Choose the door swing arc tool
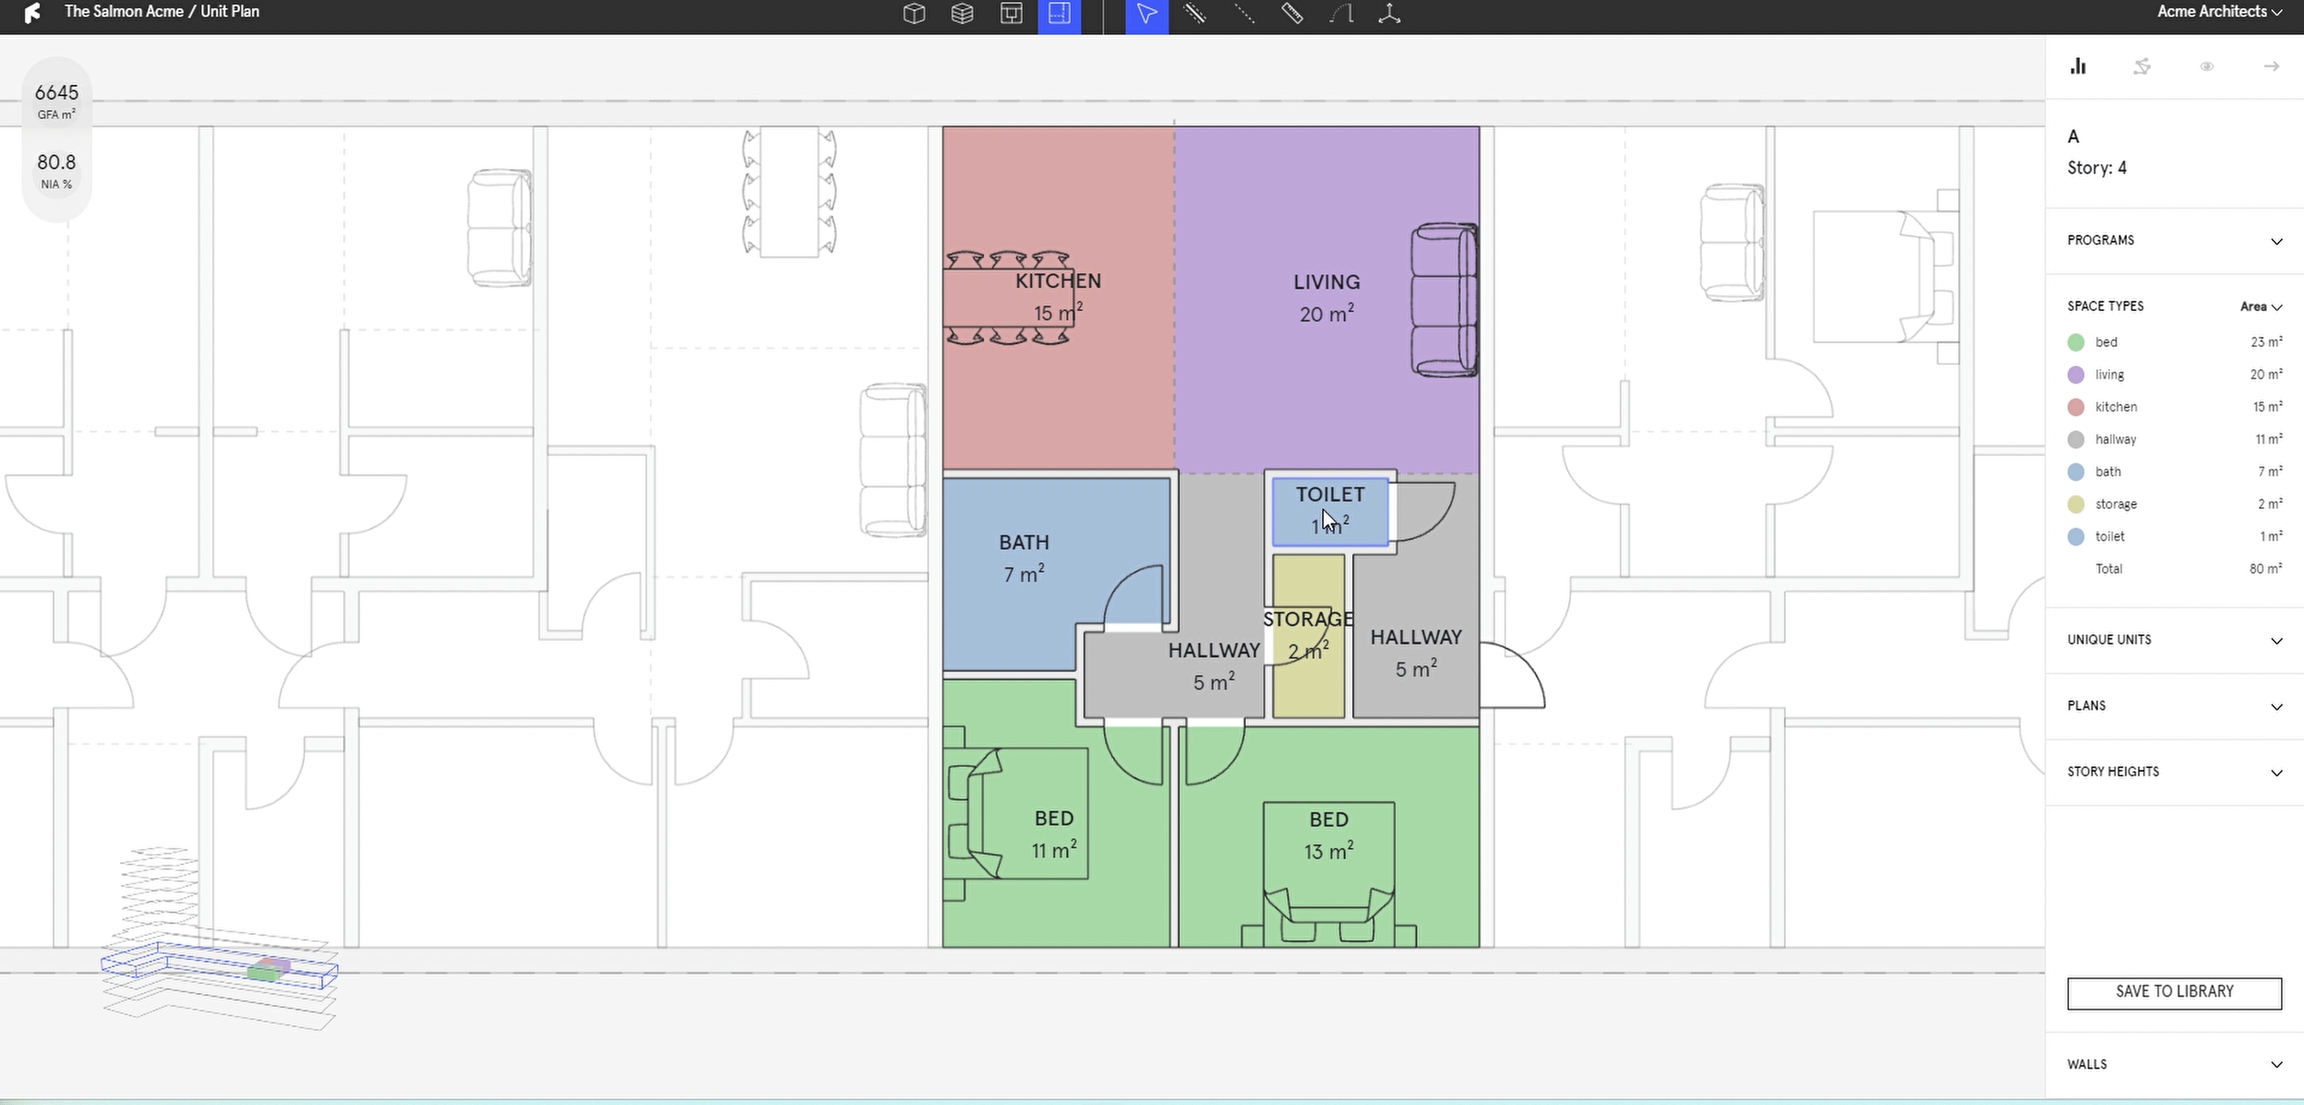This screenshot has width=2304, height=1105. (1341, 14)
